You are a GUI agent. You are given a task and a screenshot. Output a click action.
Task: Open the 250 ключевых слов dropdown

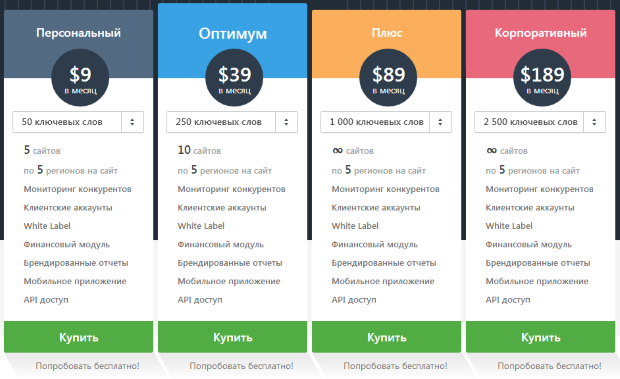tap(232, 122)
